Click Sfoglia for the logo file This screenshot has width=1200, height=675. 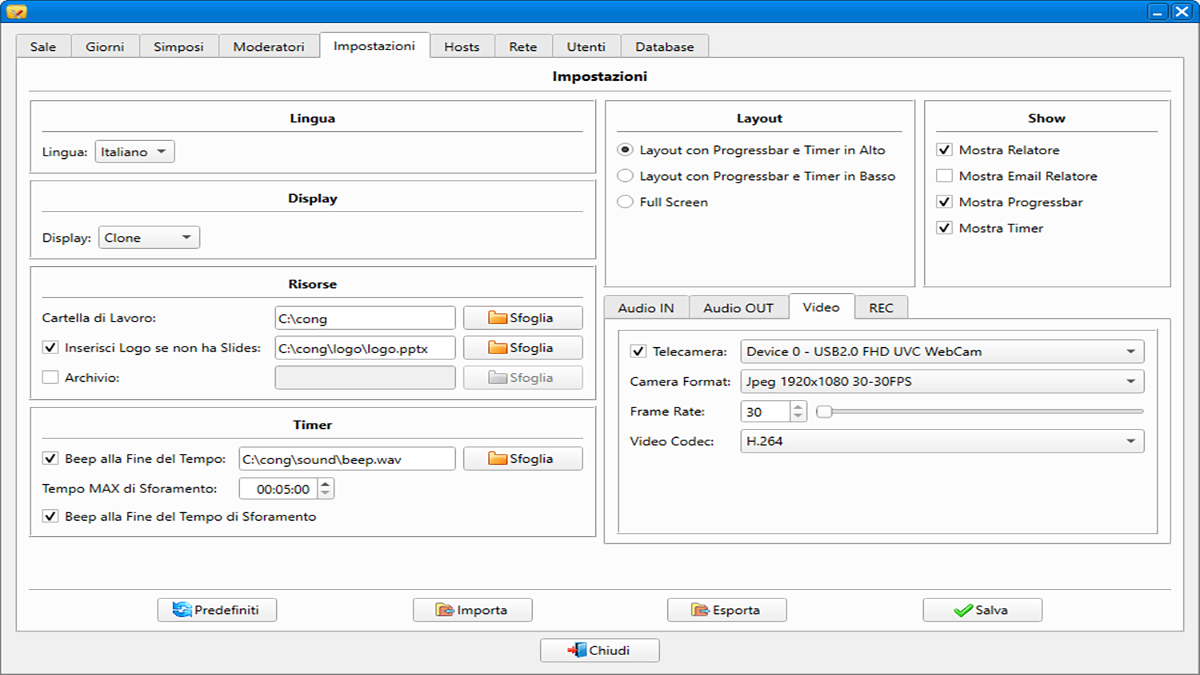coord(523,348)
